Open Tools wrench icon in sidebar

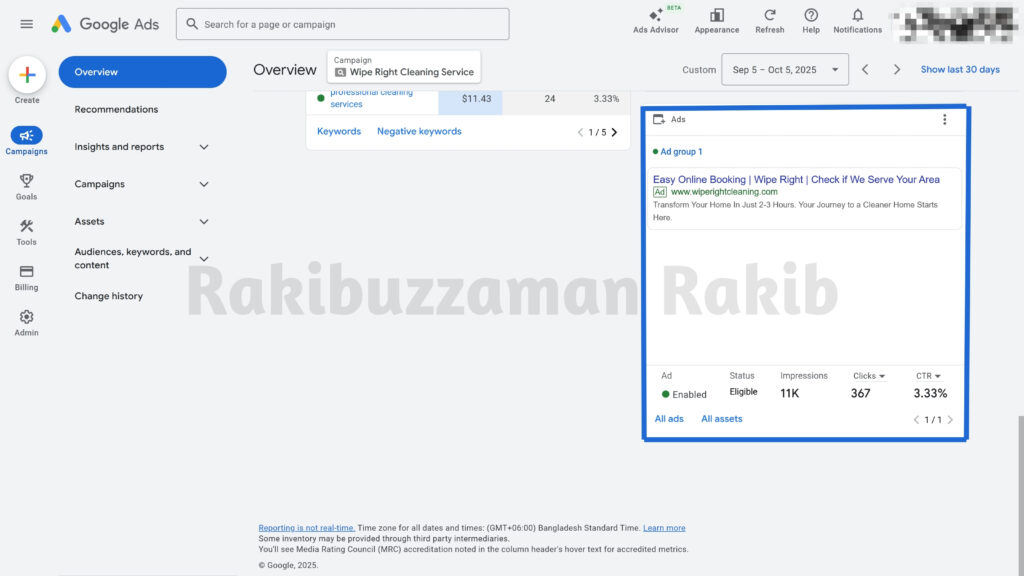[x=27, y=226]
